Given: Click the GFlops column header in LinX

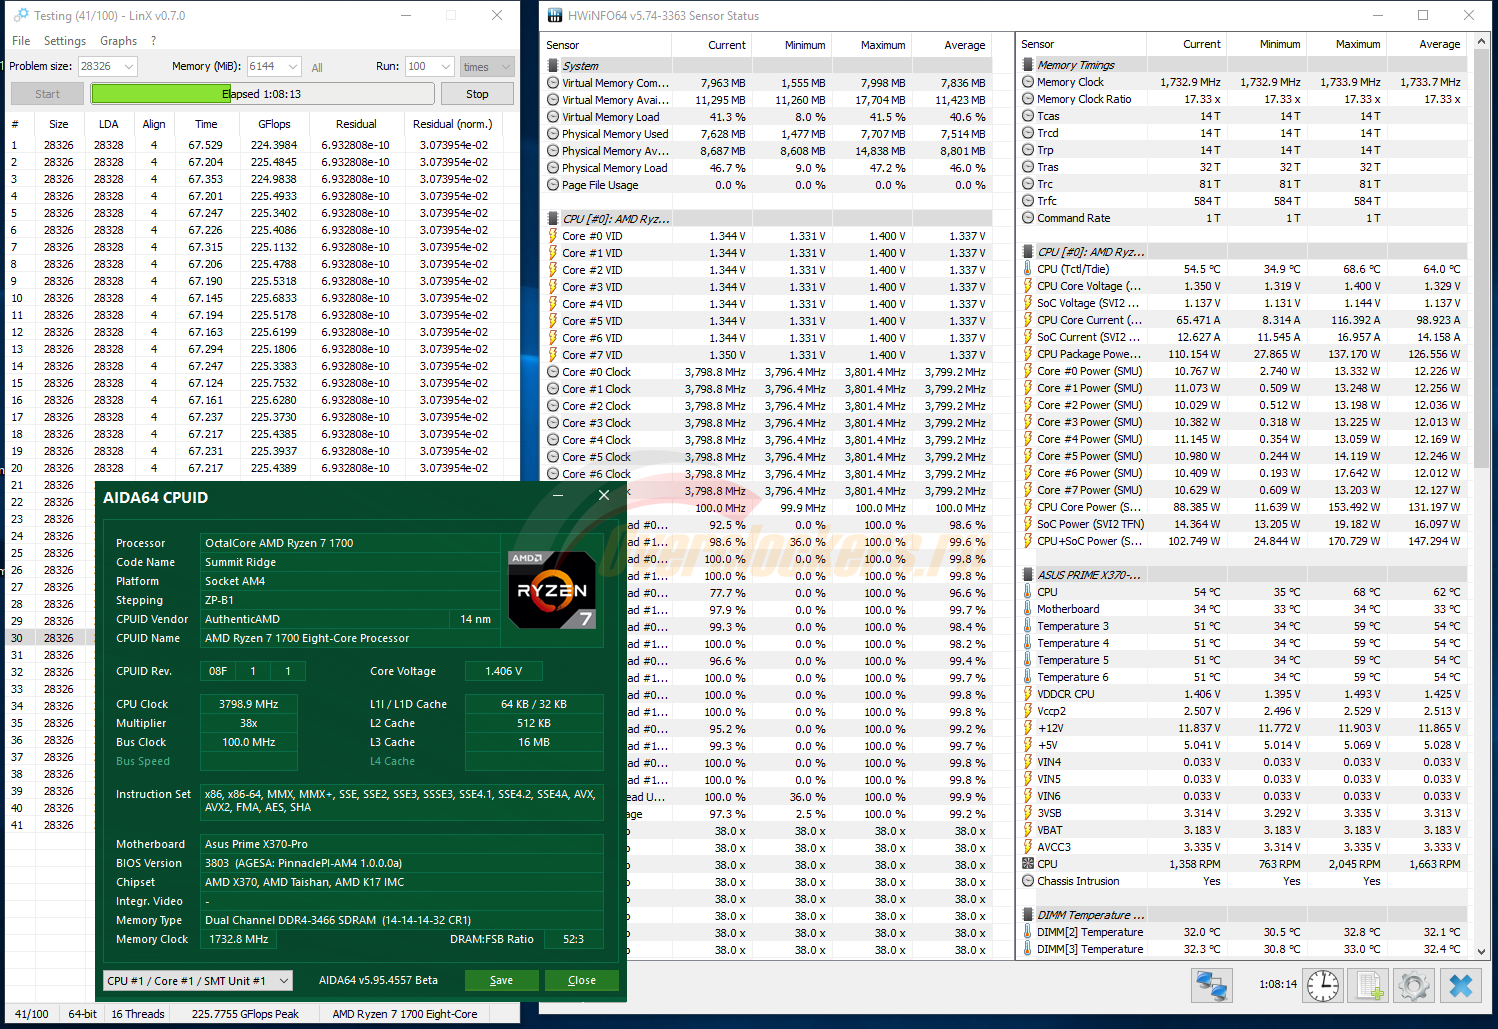Looking at the screenshot, I should (x=274, y=124).
